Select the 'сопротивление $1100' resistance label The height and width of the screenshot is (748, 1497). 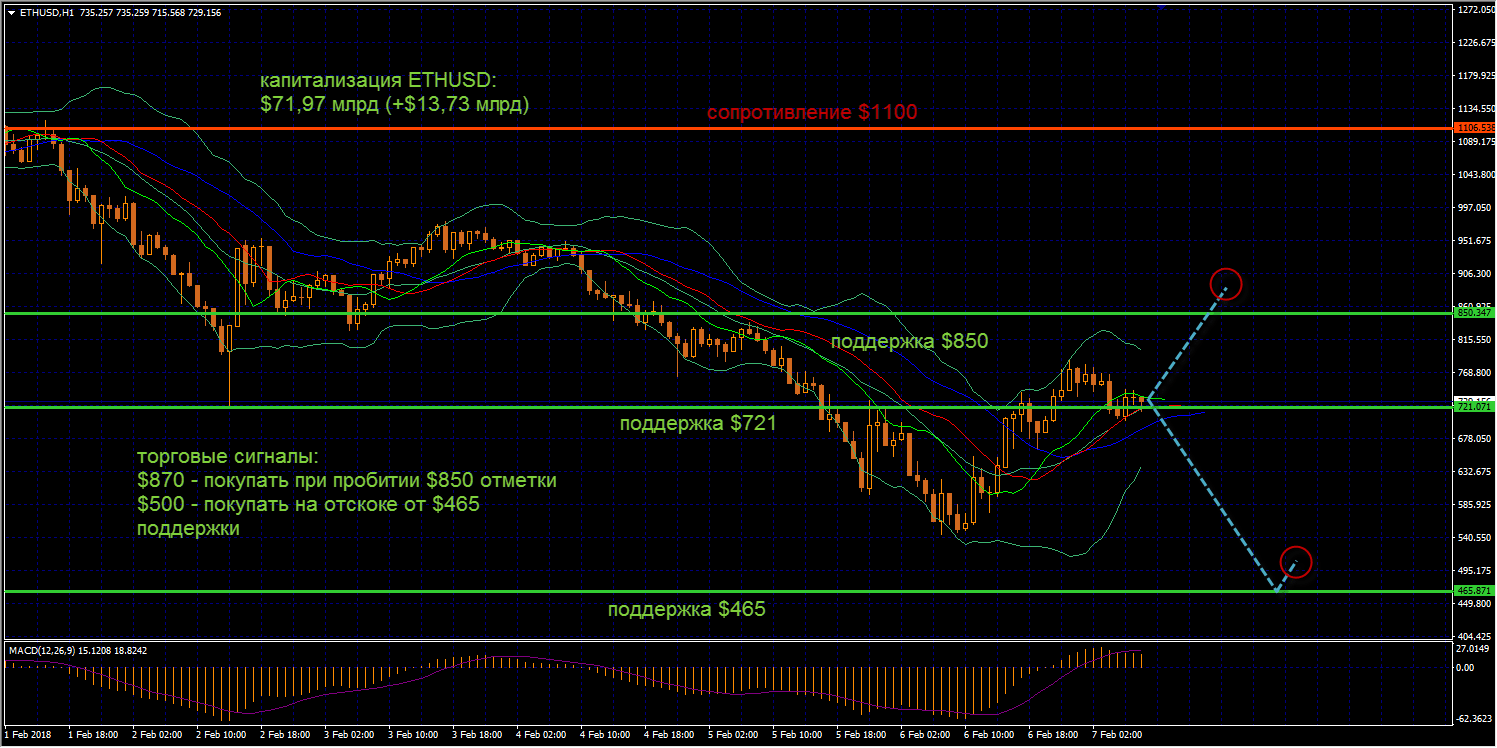(811, 113)
